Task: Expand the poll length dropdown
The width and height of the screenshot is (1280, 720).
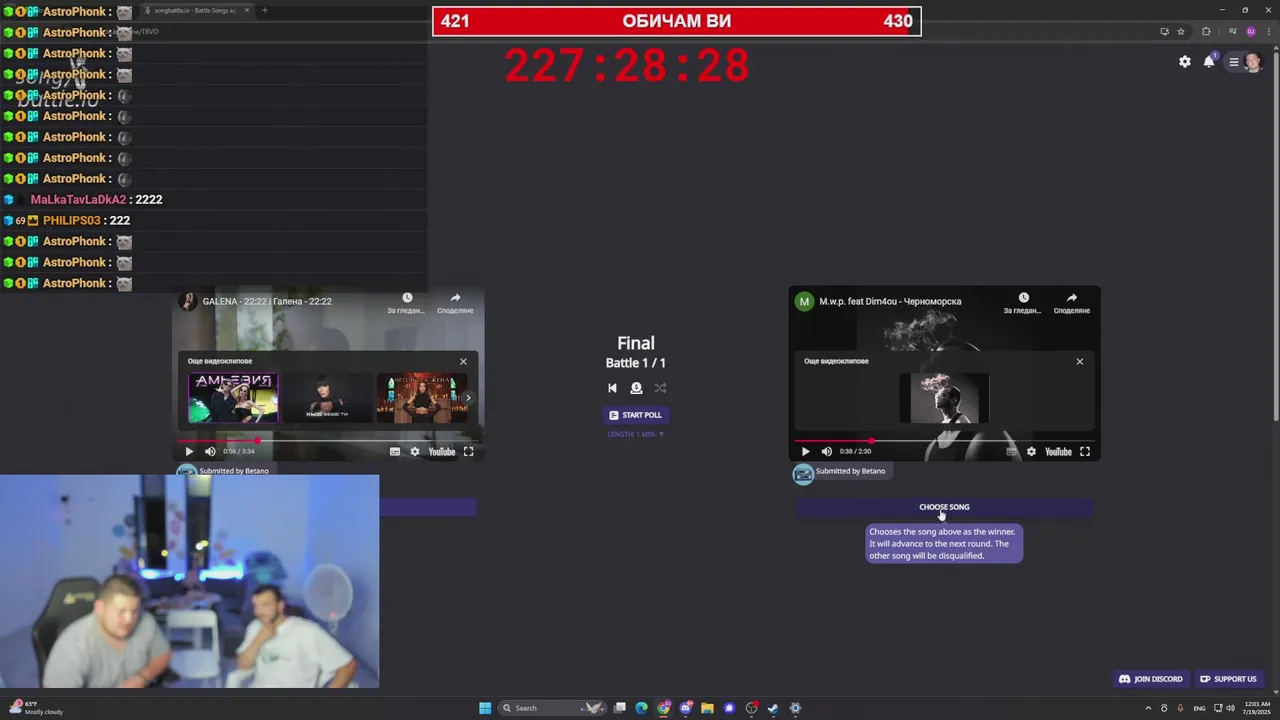Action: pyautogui.click(x=636, y=434)
